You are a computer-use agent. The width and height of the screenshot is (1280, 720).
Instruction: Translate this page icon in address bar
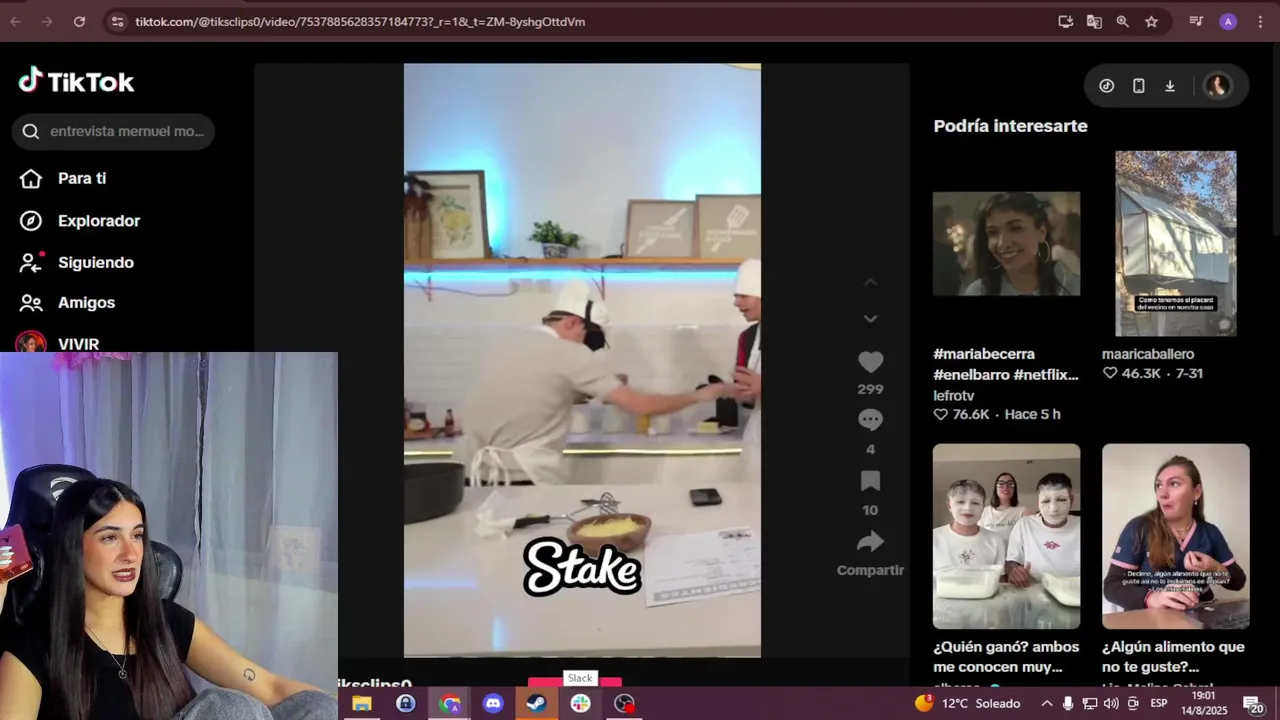1094,21
